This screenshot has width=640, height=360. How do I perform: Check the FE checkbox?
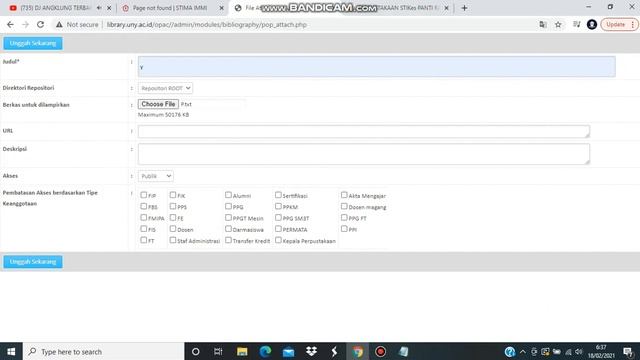click(x=173, y=218)
